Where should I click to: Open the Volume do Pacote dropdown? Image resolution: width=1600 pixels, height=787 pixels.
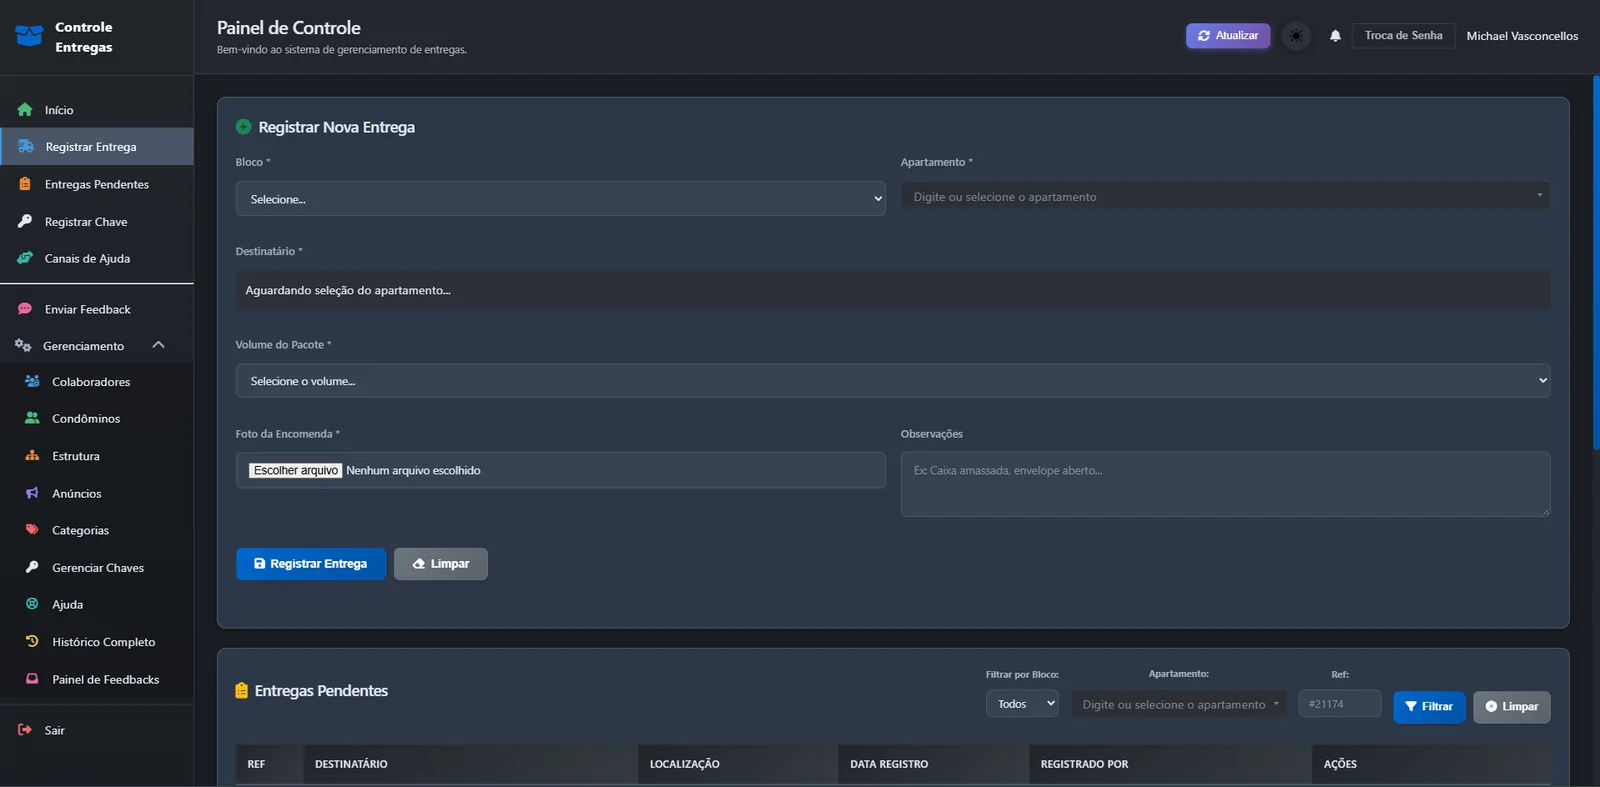(893, 381)
